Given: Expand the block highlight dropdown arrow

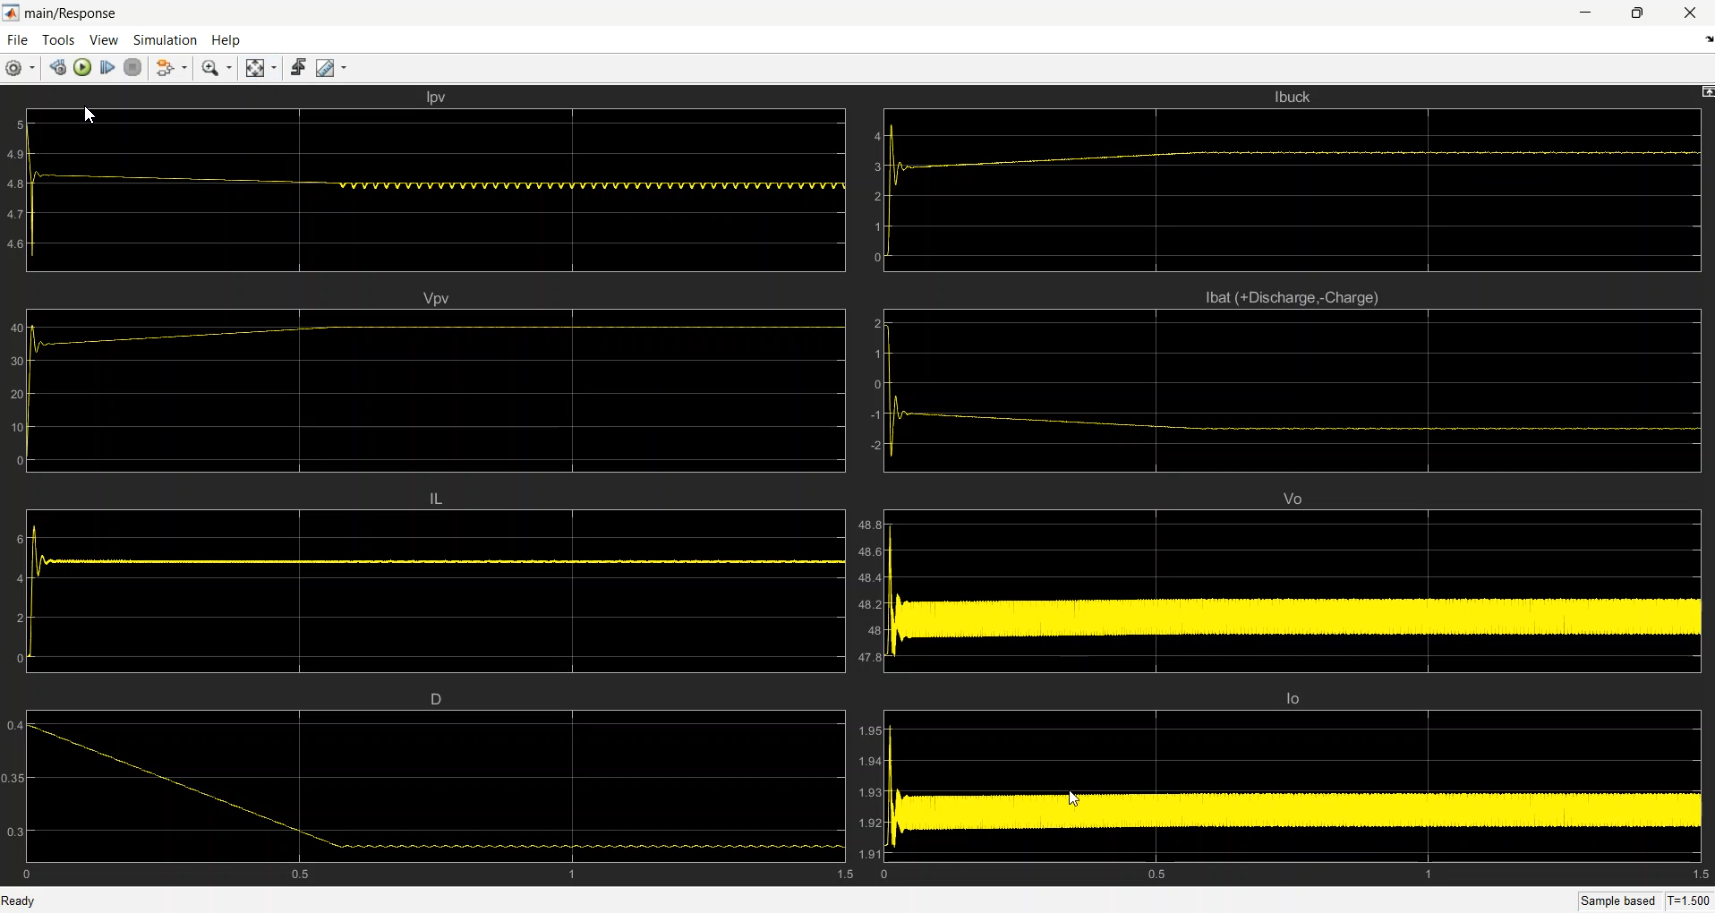Looking at the screenshot, I should coord(184,68).
